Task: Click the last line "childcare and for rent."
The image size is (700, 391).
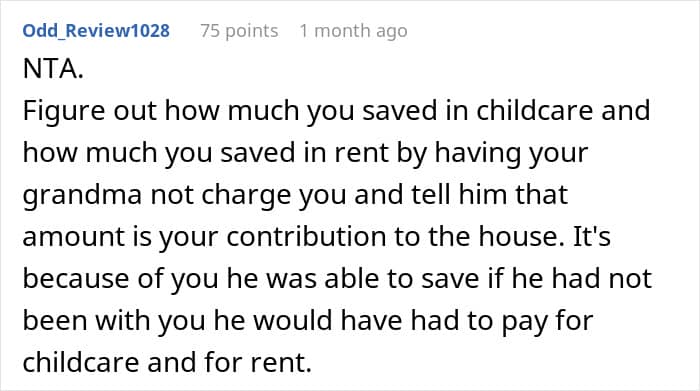Action: [x=167, y=362]
